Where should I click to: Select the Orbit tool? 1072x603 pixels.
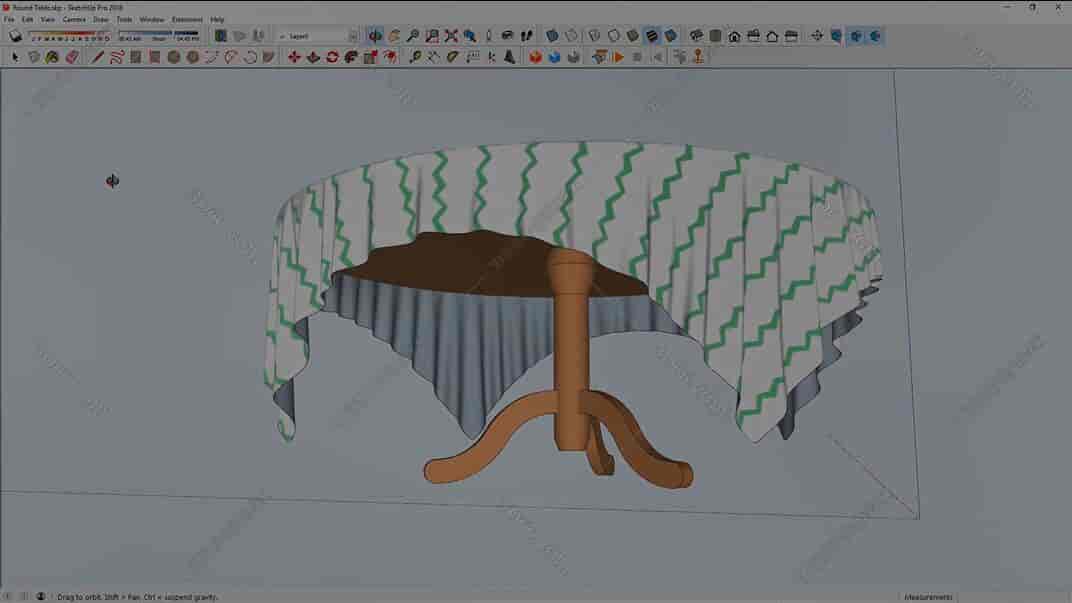click(375, 35)
